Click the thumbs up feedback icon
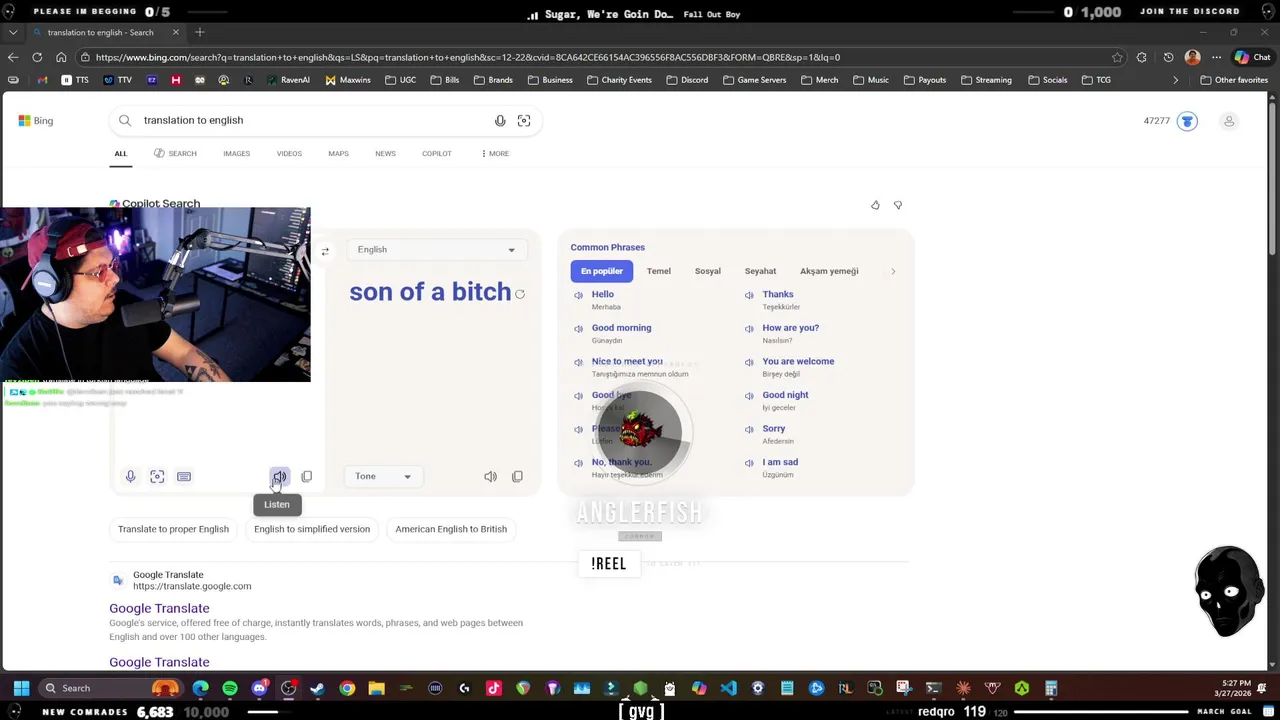Image resolution: width=1280 pixels, height=720 pixels. click(875, 205)
